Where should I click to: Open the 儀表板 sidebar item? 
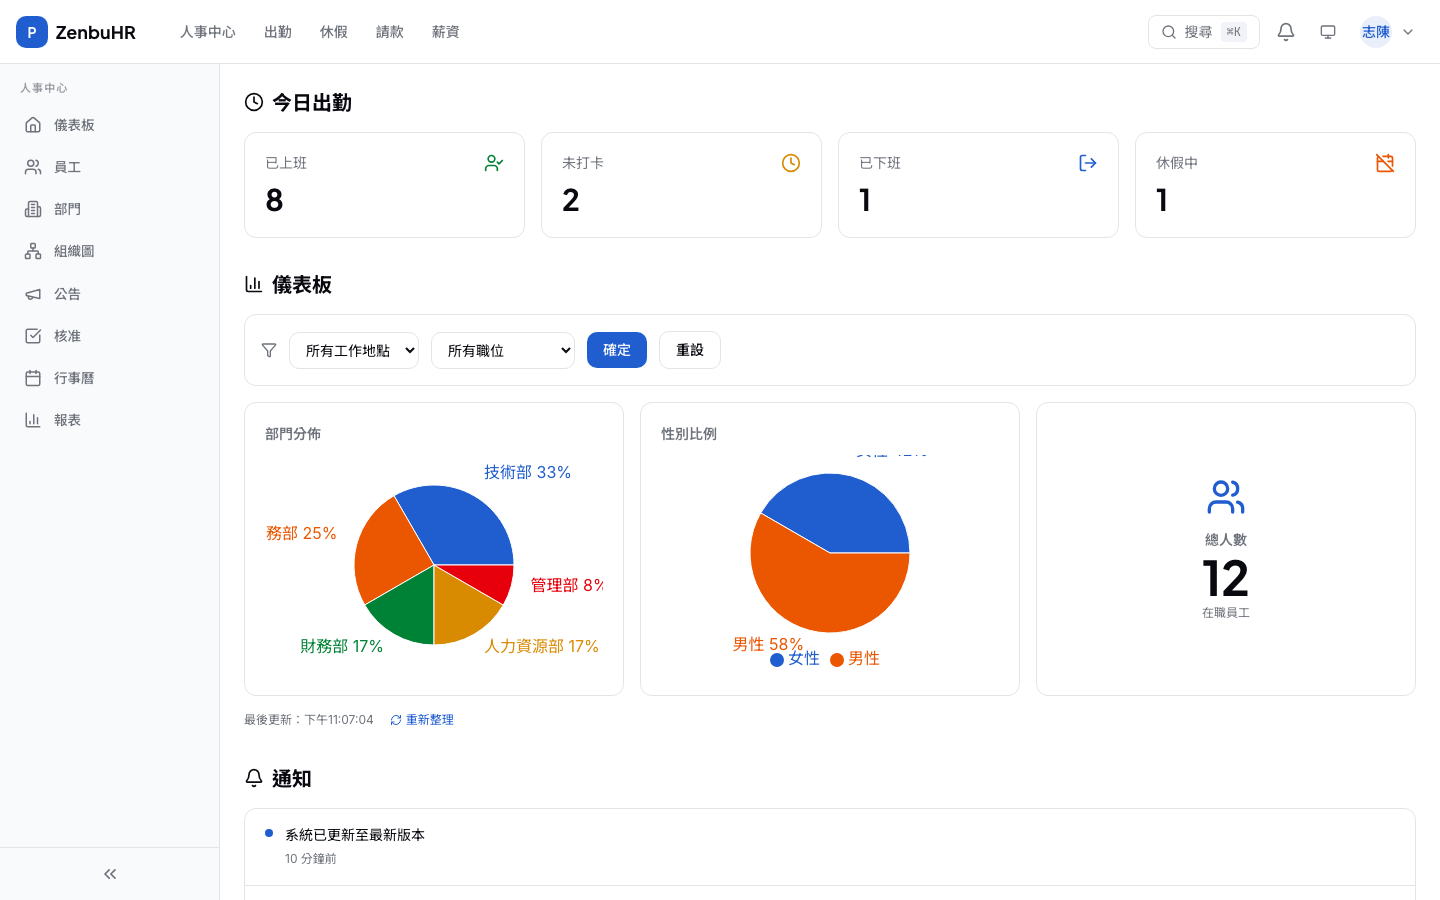pos(110,125)
